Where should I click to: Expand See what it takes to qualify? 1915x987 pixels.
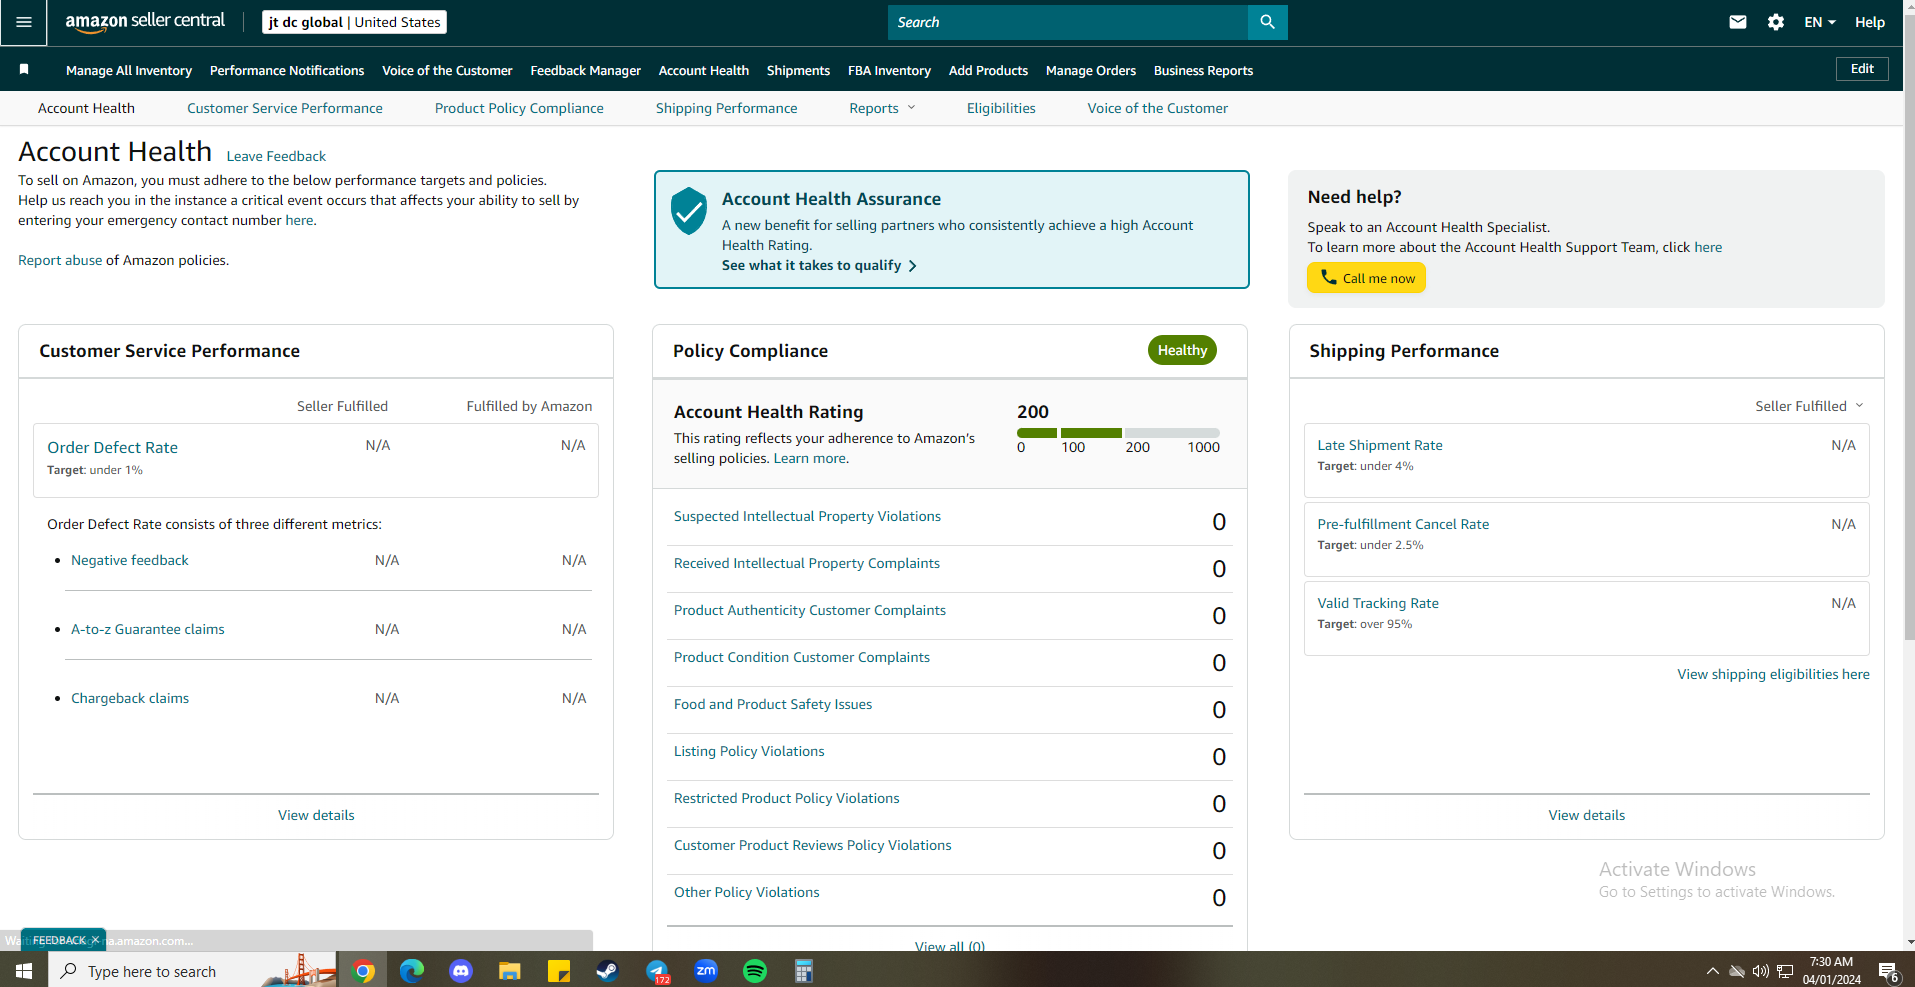point(819,265)
